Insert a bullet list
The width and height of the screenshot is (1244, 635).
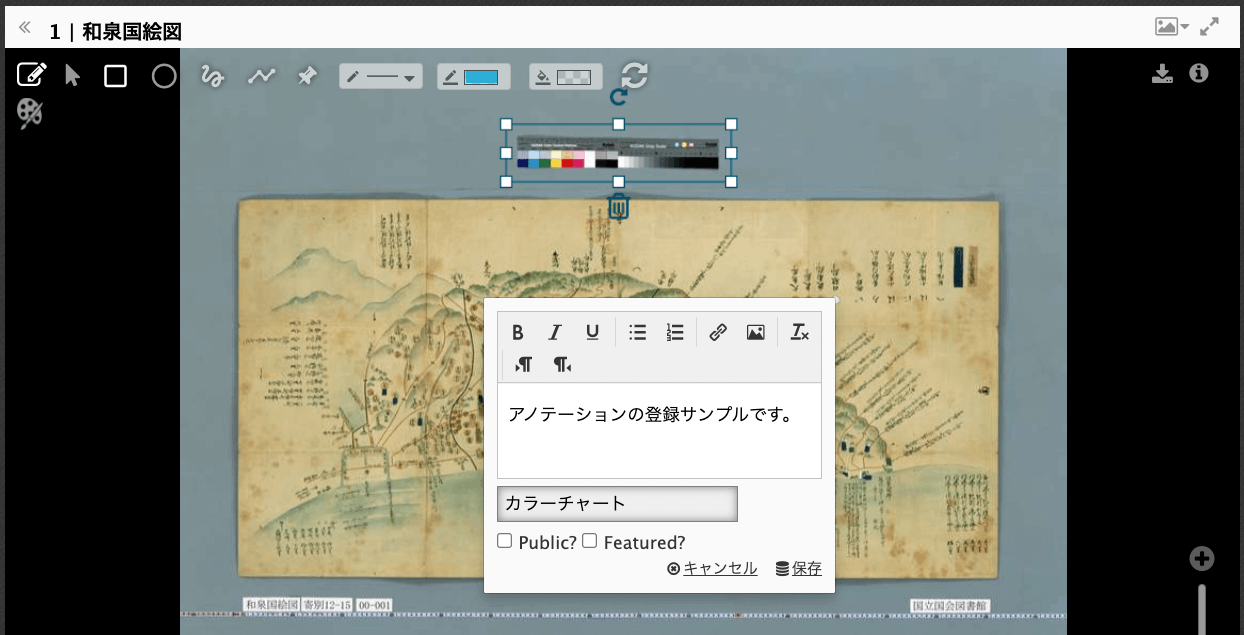(x=637, y=333)
